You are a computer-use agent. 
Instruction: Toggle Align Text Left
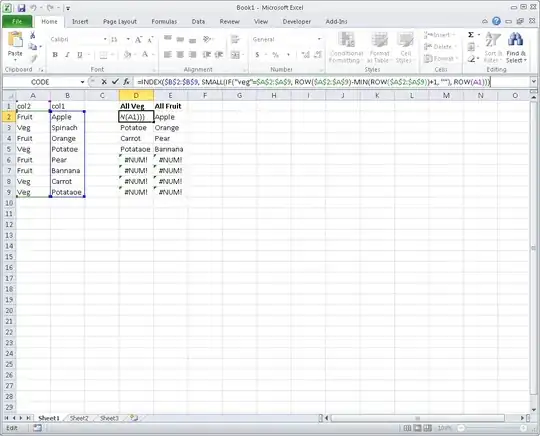[168, 54]
